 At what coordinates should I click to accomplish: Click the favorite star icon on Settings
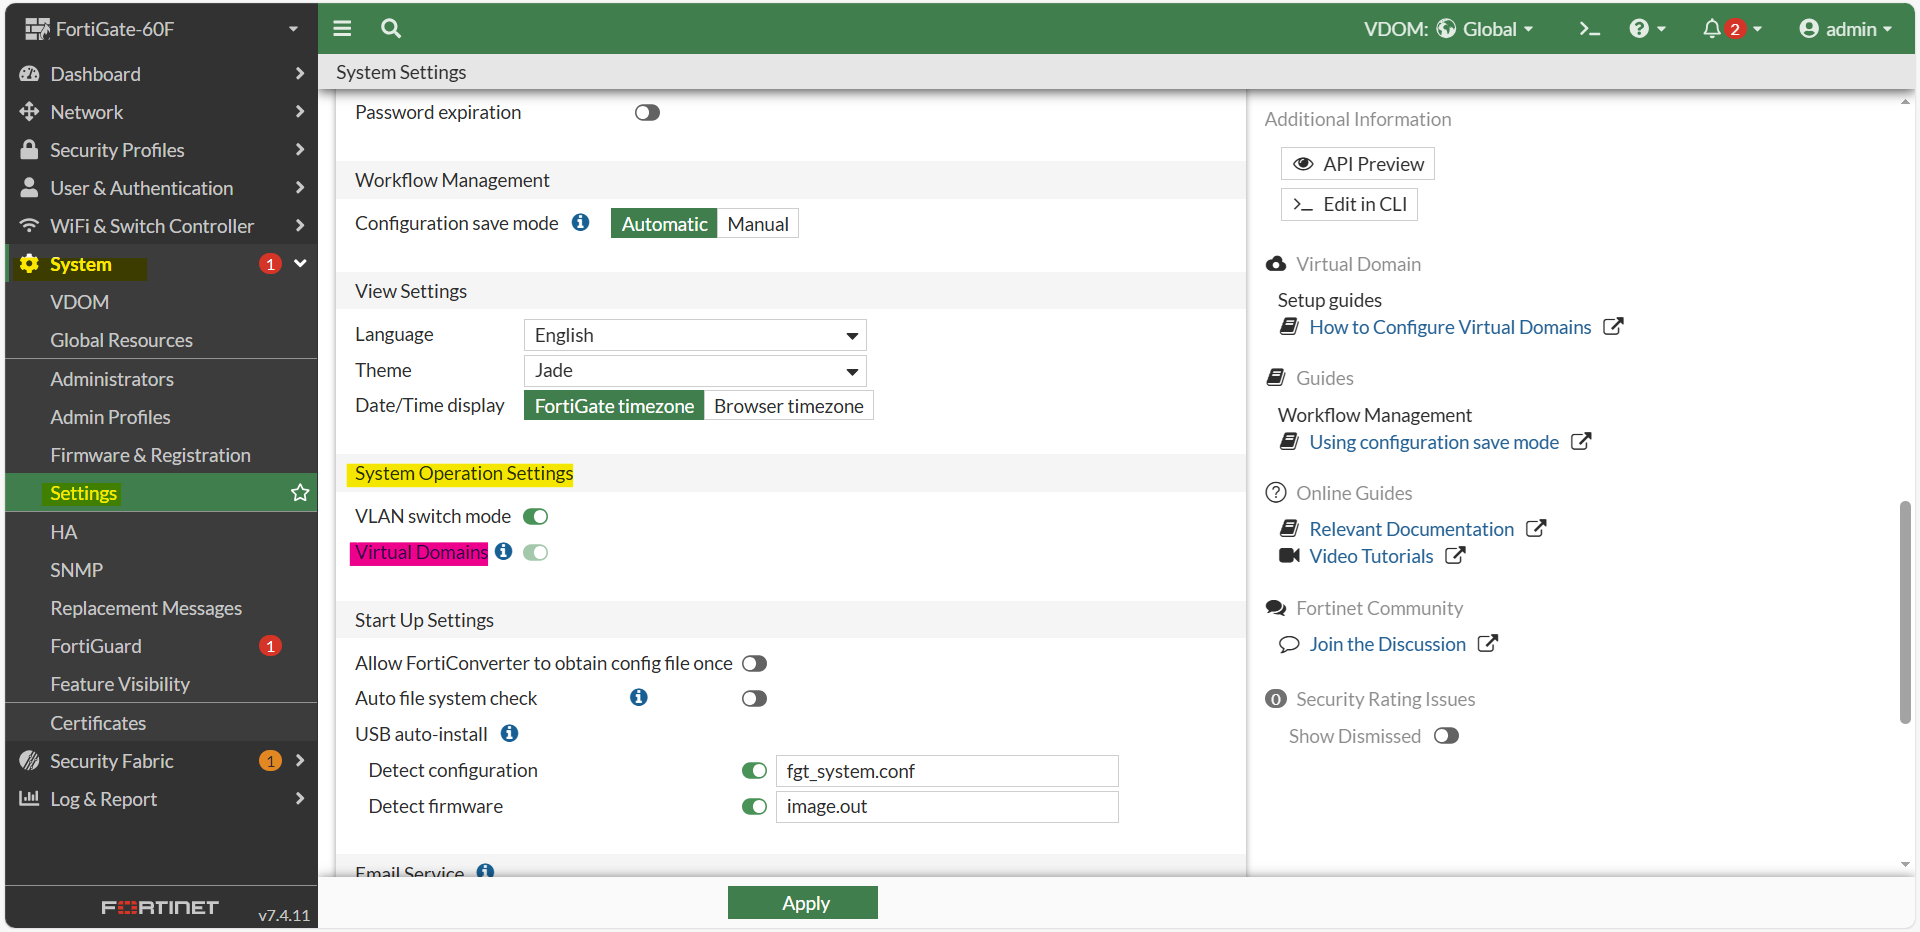300,493
